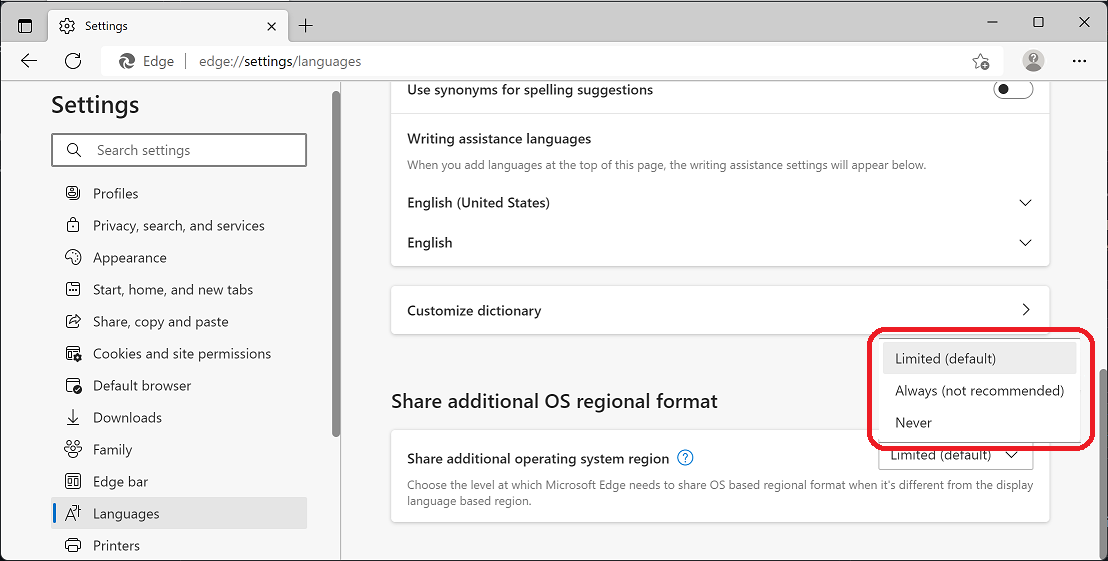Click the tab actions icon in title bar
The width and height of the screenshot is (1108, 561).
25,26
